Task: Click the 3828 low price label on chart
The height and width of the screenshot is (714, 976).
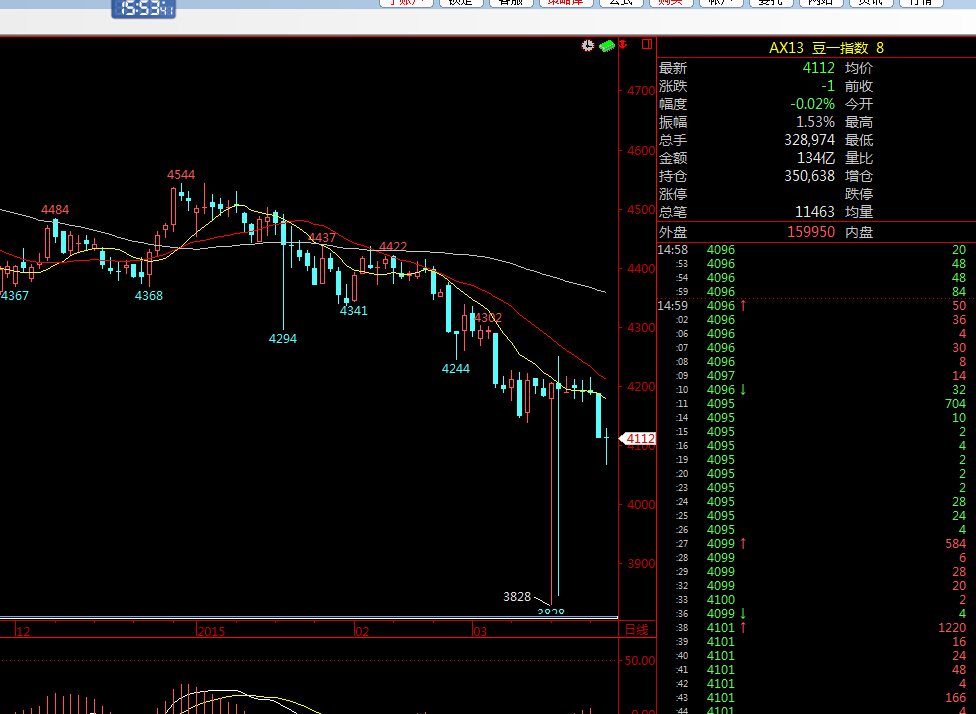Action: click(x=517, y=596)
